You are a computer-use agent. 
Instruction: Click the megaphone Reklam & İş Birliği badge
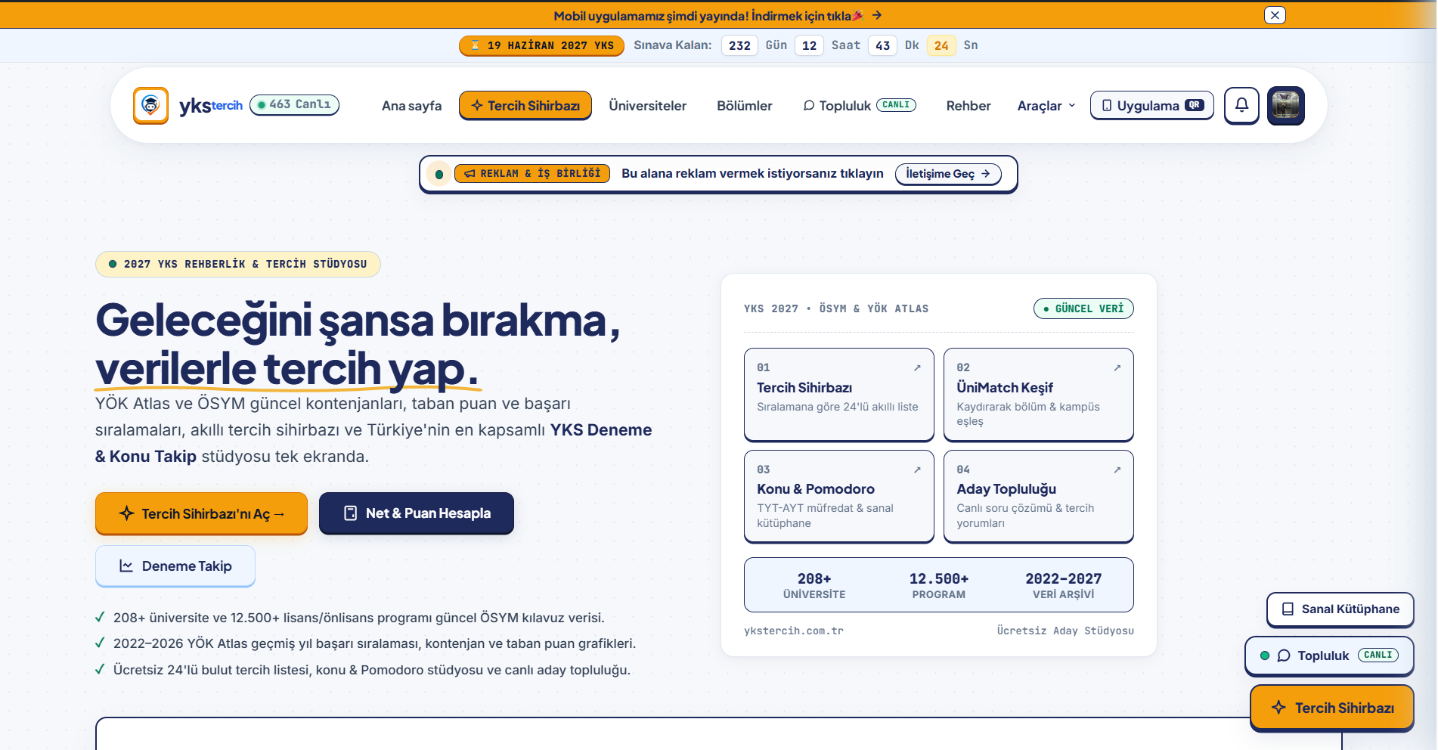[532, 173]
